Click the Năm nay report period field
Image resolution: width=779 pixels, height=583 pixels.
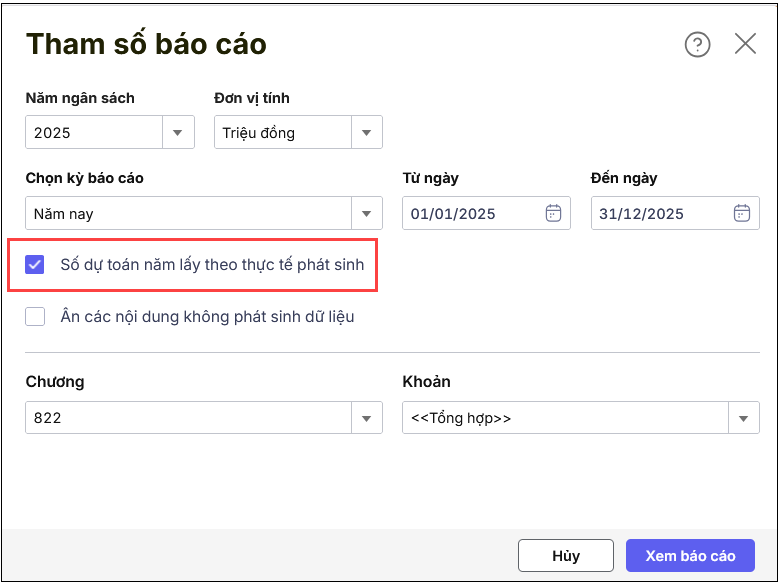click(x=187, y=213)
